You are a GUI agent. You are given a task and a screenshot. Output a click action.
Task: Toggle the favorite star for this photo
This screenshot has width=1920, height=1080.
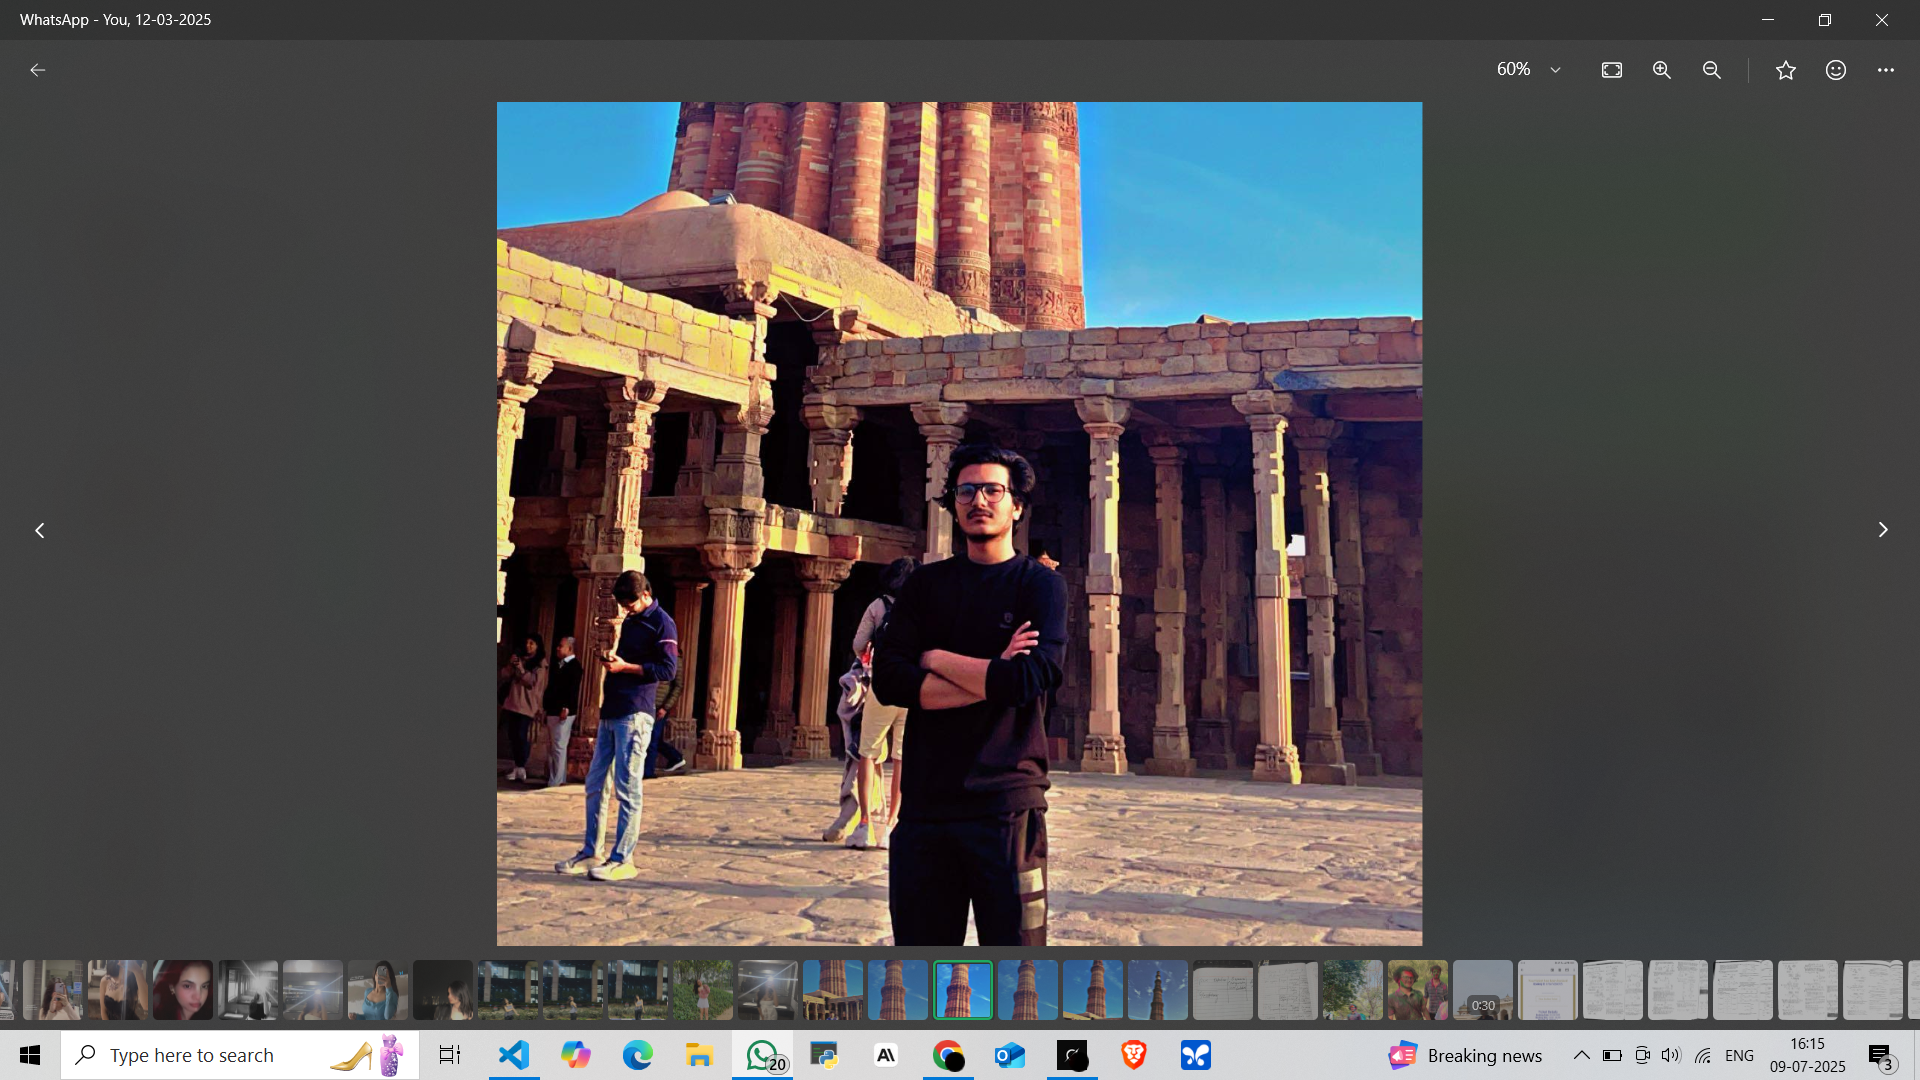(1786, 70)
